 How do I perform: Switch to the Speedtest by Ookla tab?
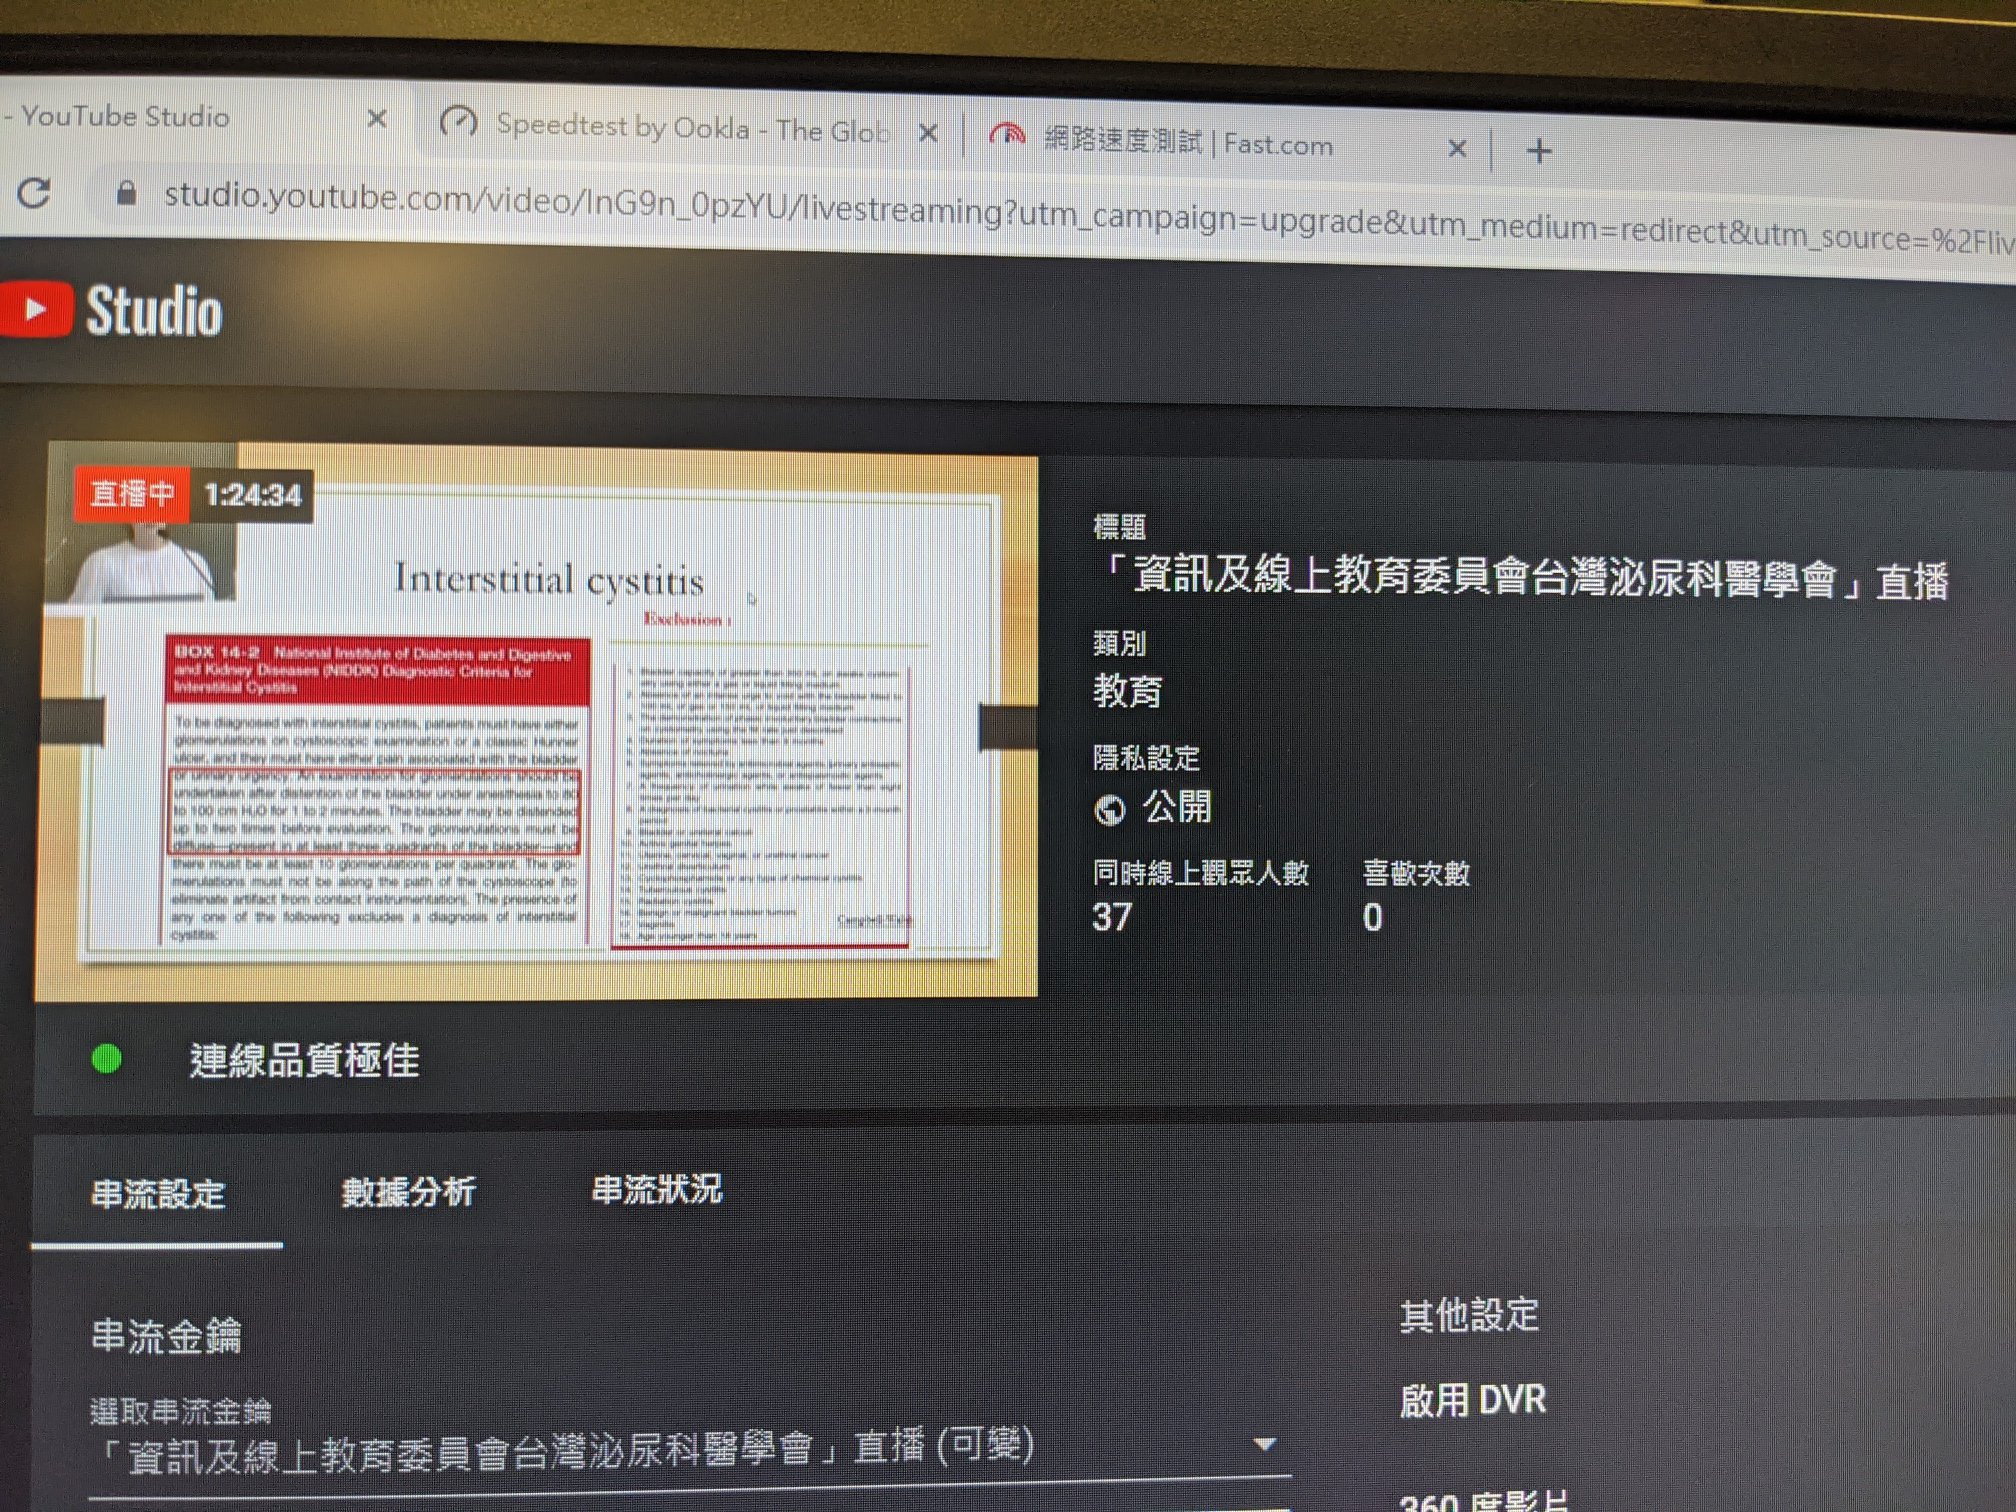click(x=690, y=128)
